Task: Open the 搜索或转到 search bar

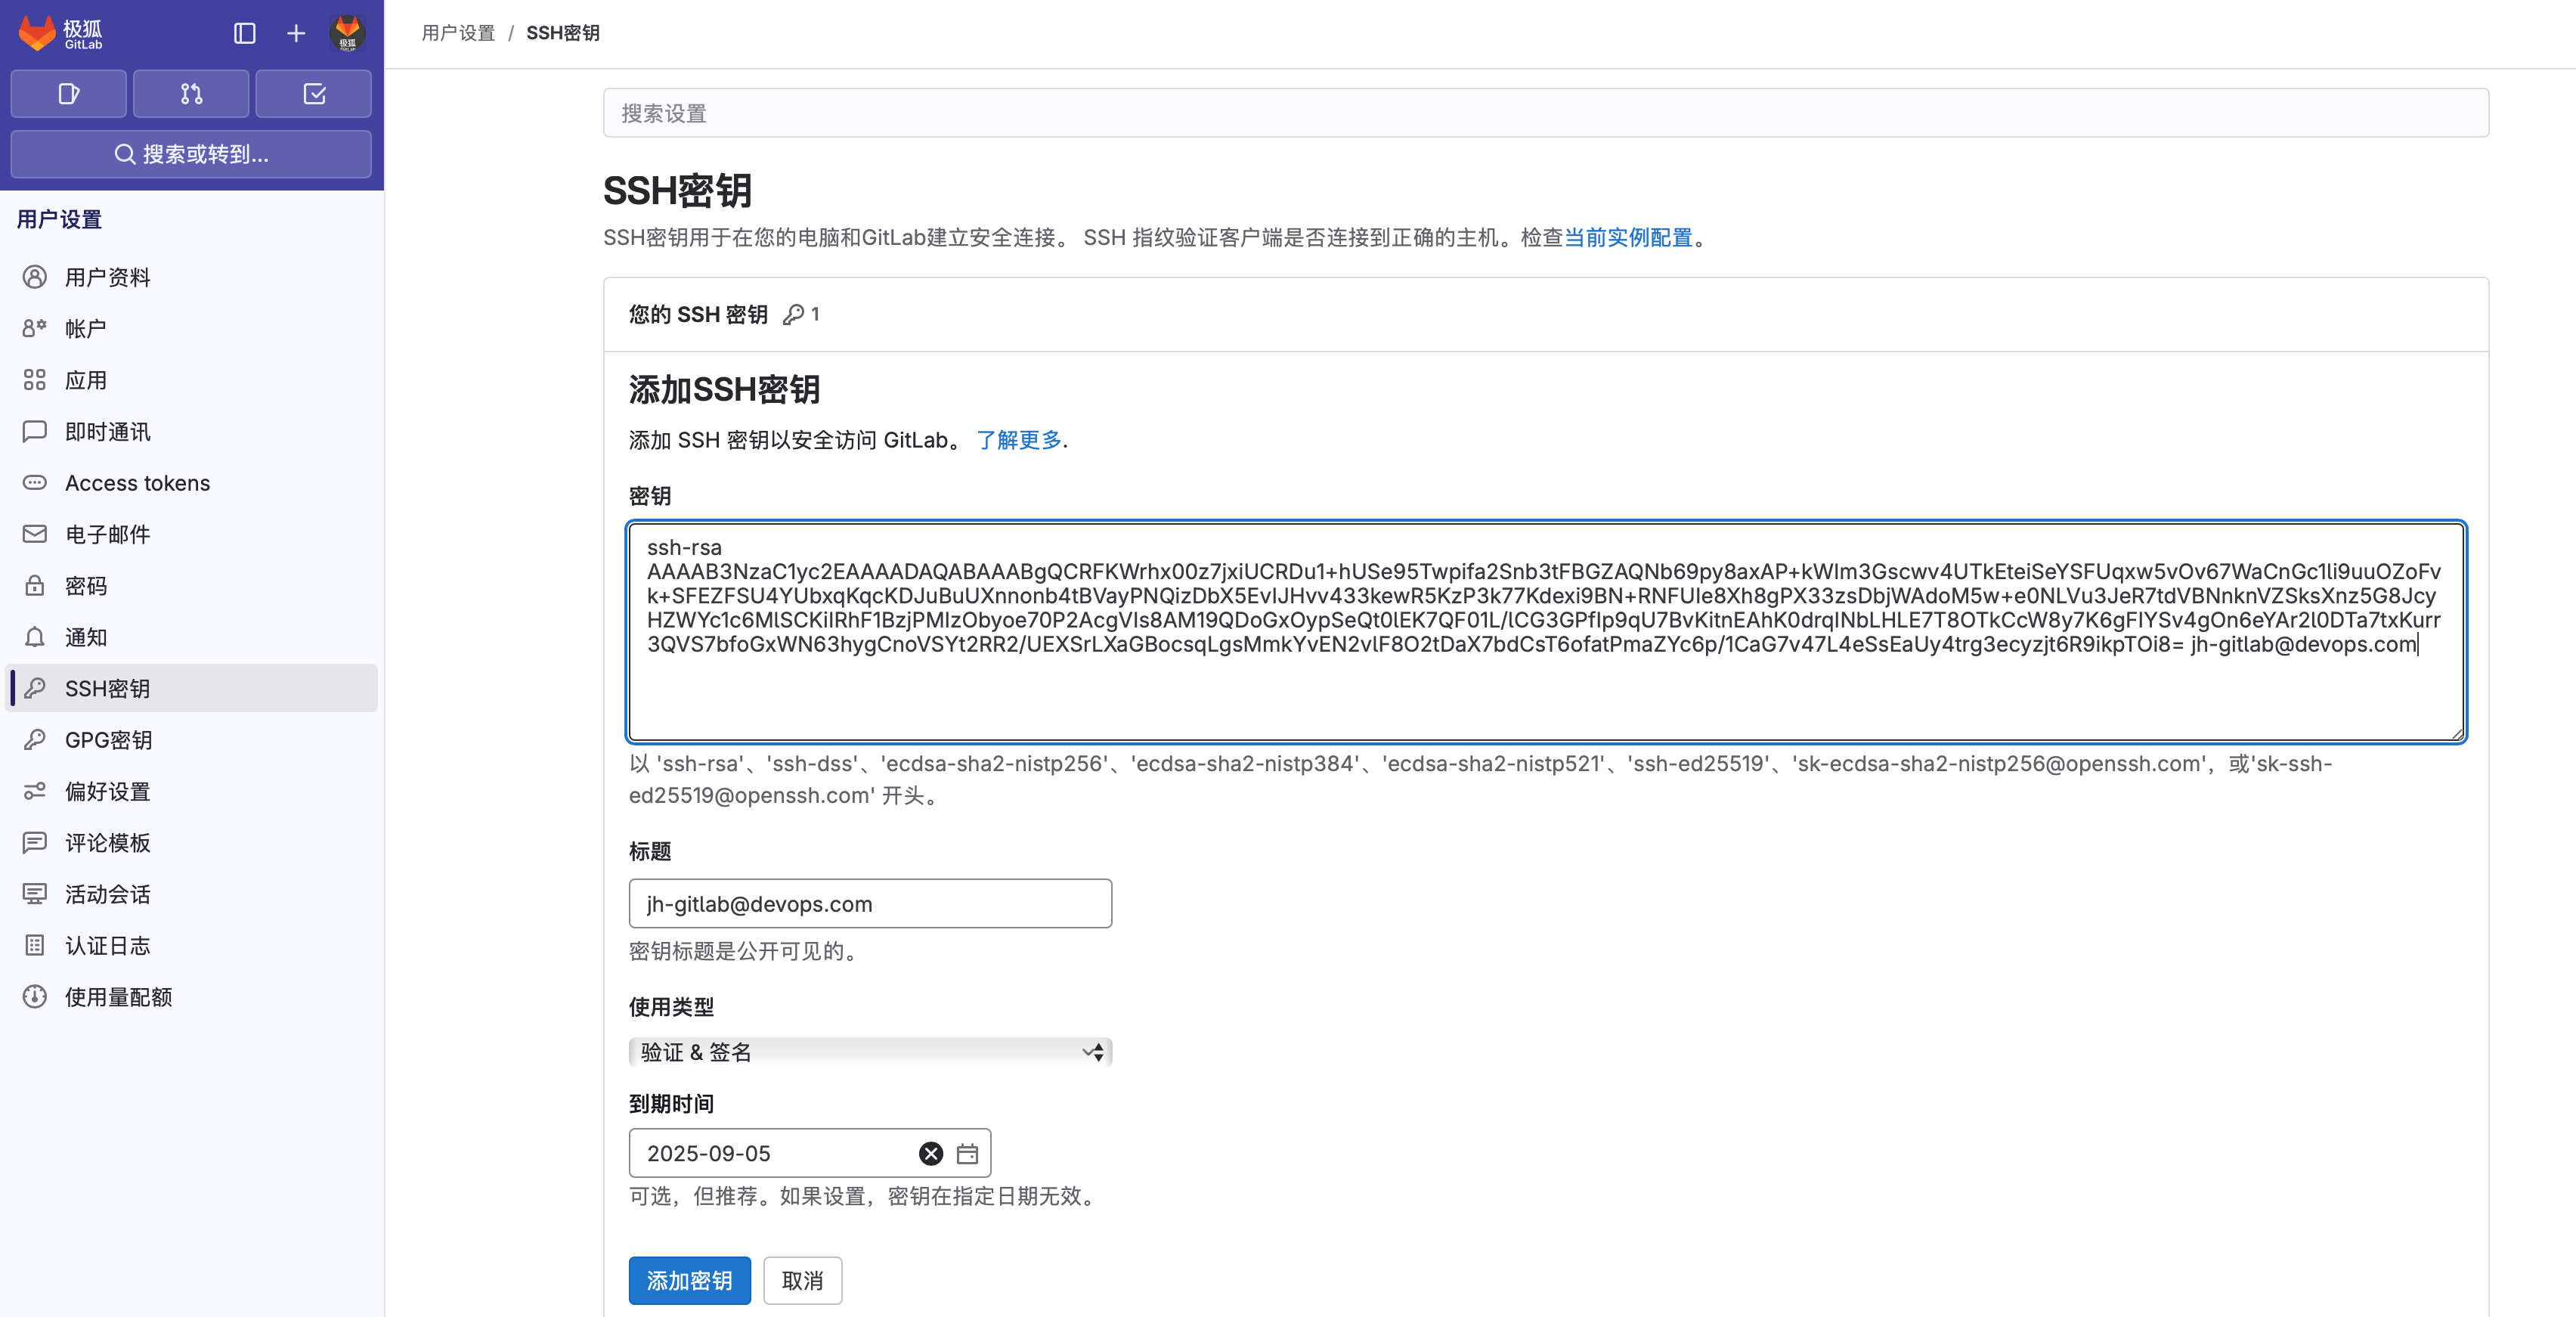Action: tap(191, 154)
